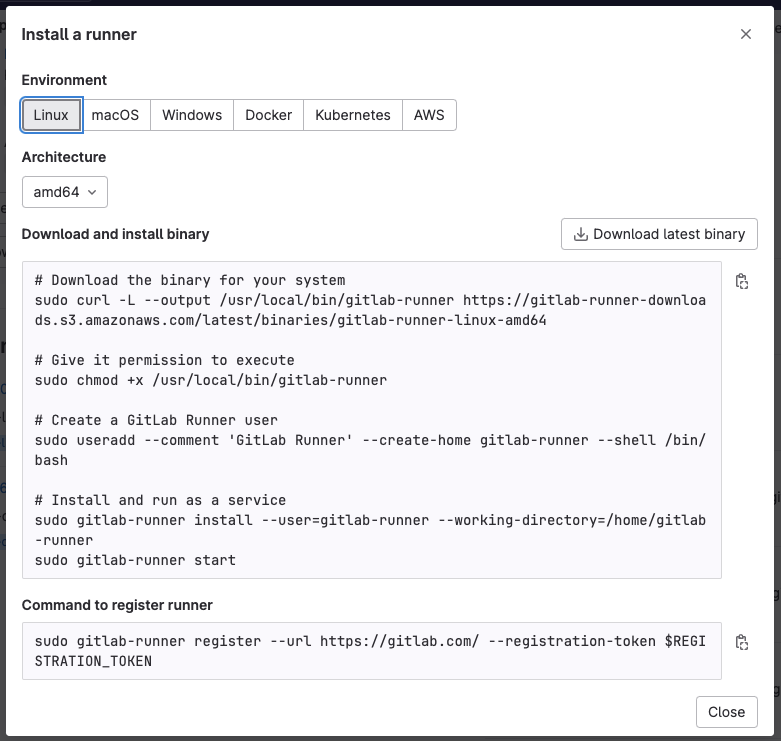Click the 'Download and install binary' heading

[116, 234]
